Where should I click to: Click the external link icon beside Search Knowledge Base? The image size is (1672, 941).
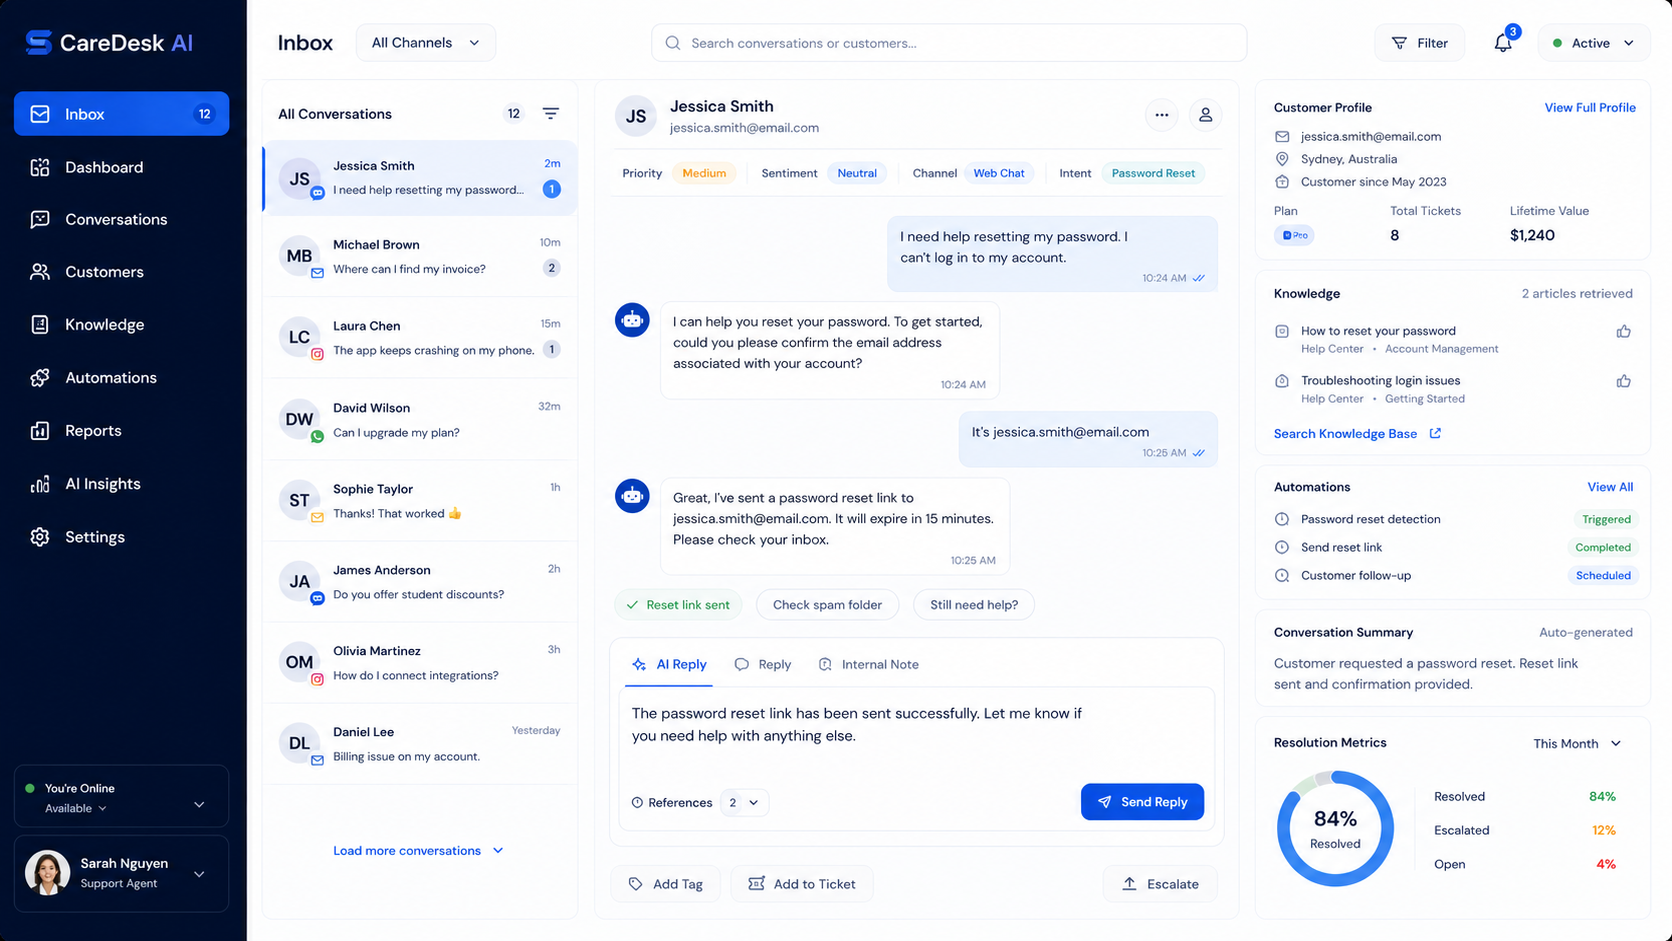pyautogui.click(x=1435, y=433)
